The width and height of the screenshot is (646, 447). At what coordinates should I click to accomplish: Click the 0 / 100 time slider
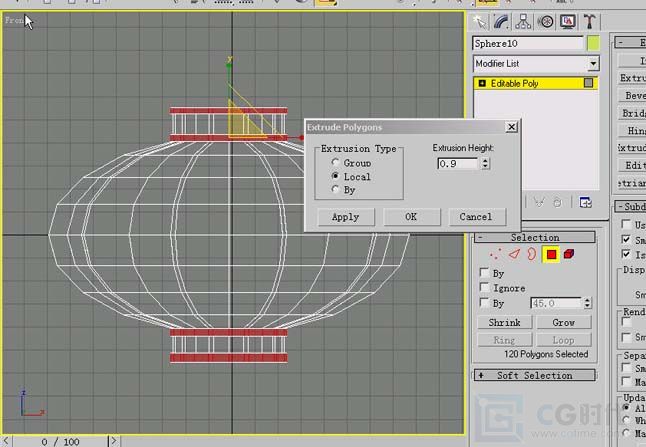pos(60,442)
